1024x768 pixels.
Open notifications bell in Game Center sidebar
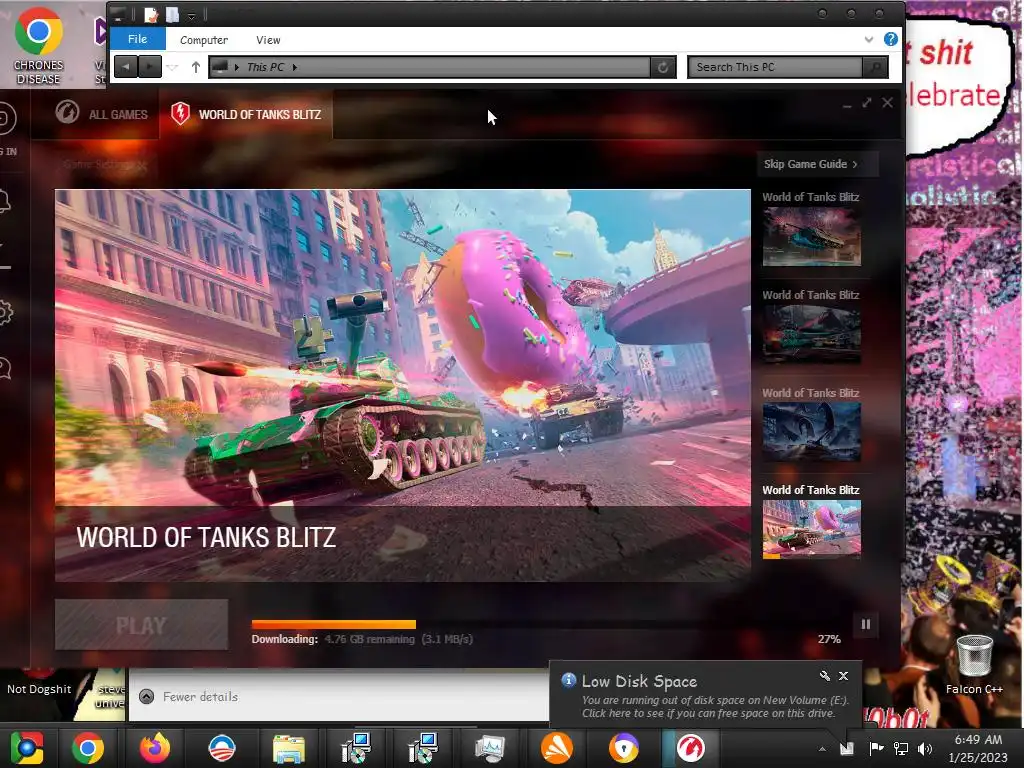pyautogui.click(x=5, y=201)
